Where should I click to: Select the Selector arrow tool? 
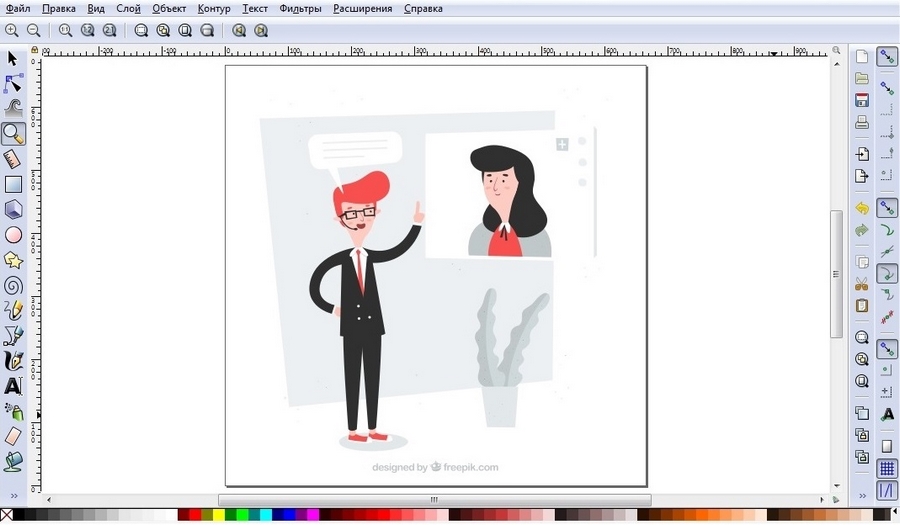pos(13,59)
